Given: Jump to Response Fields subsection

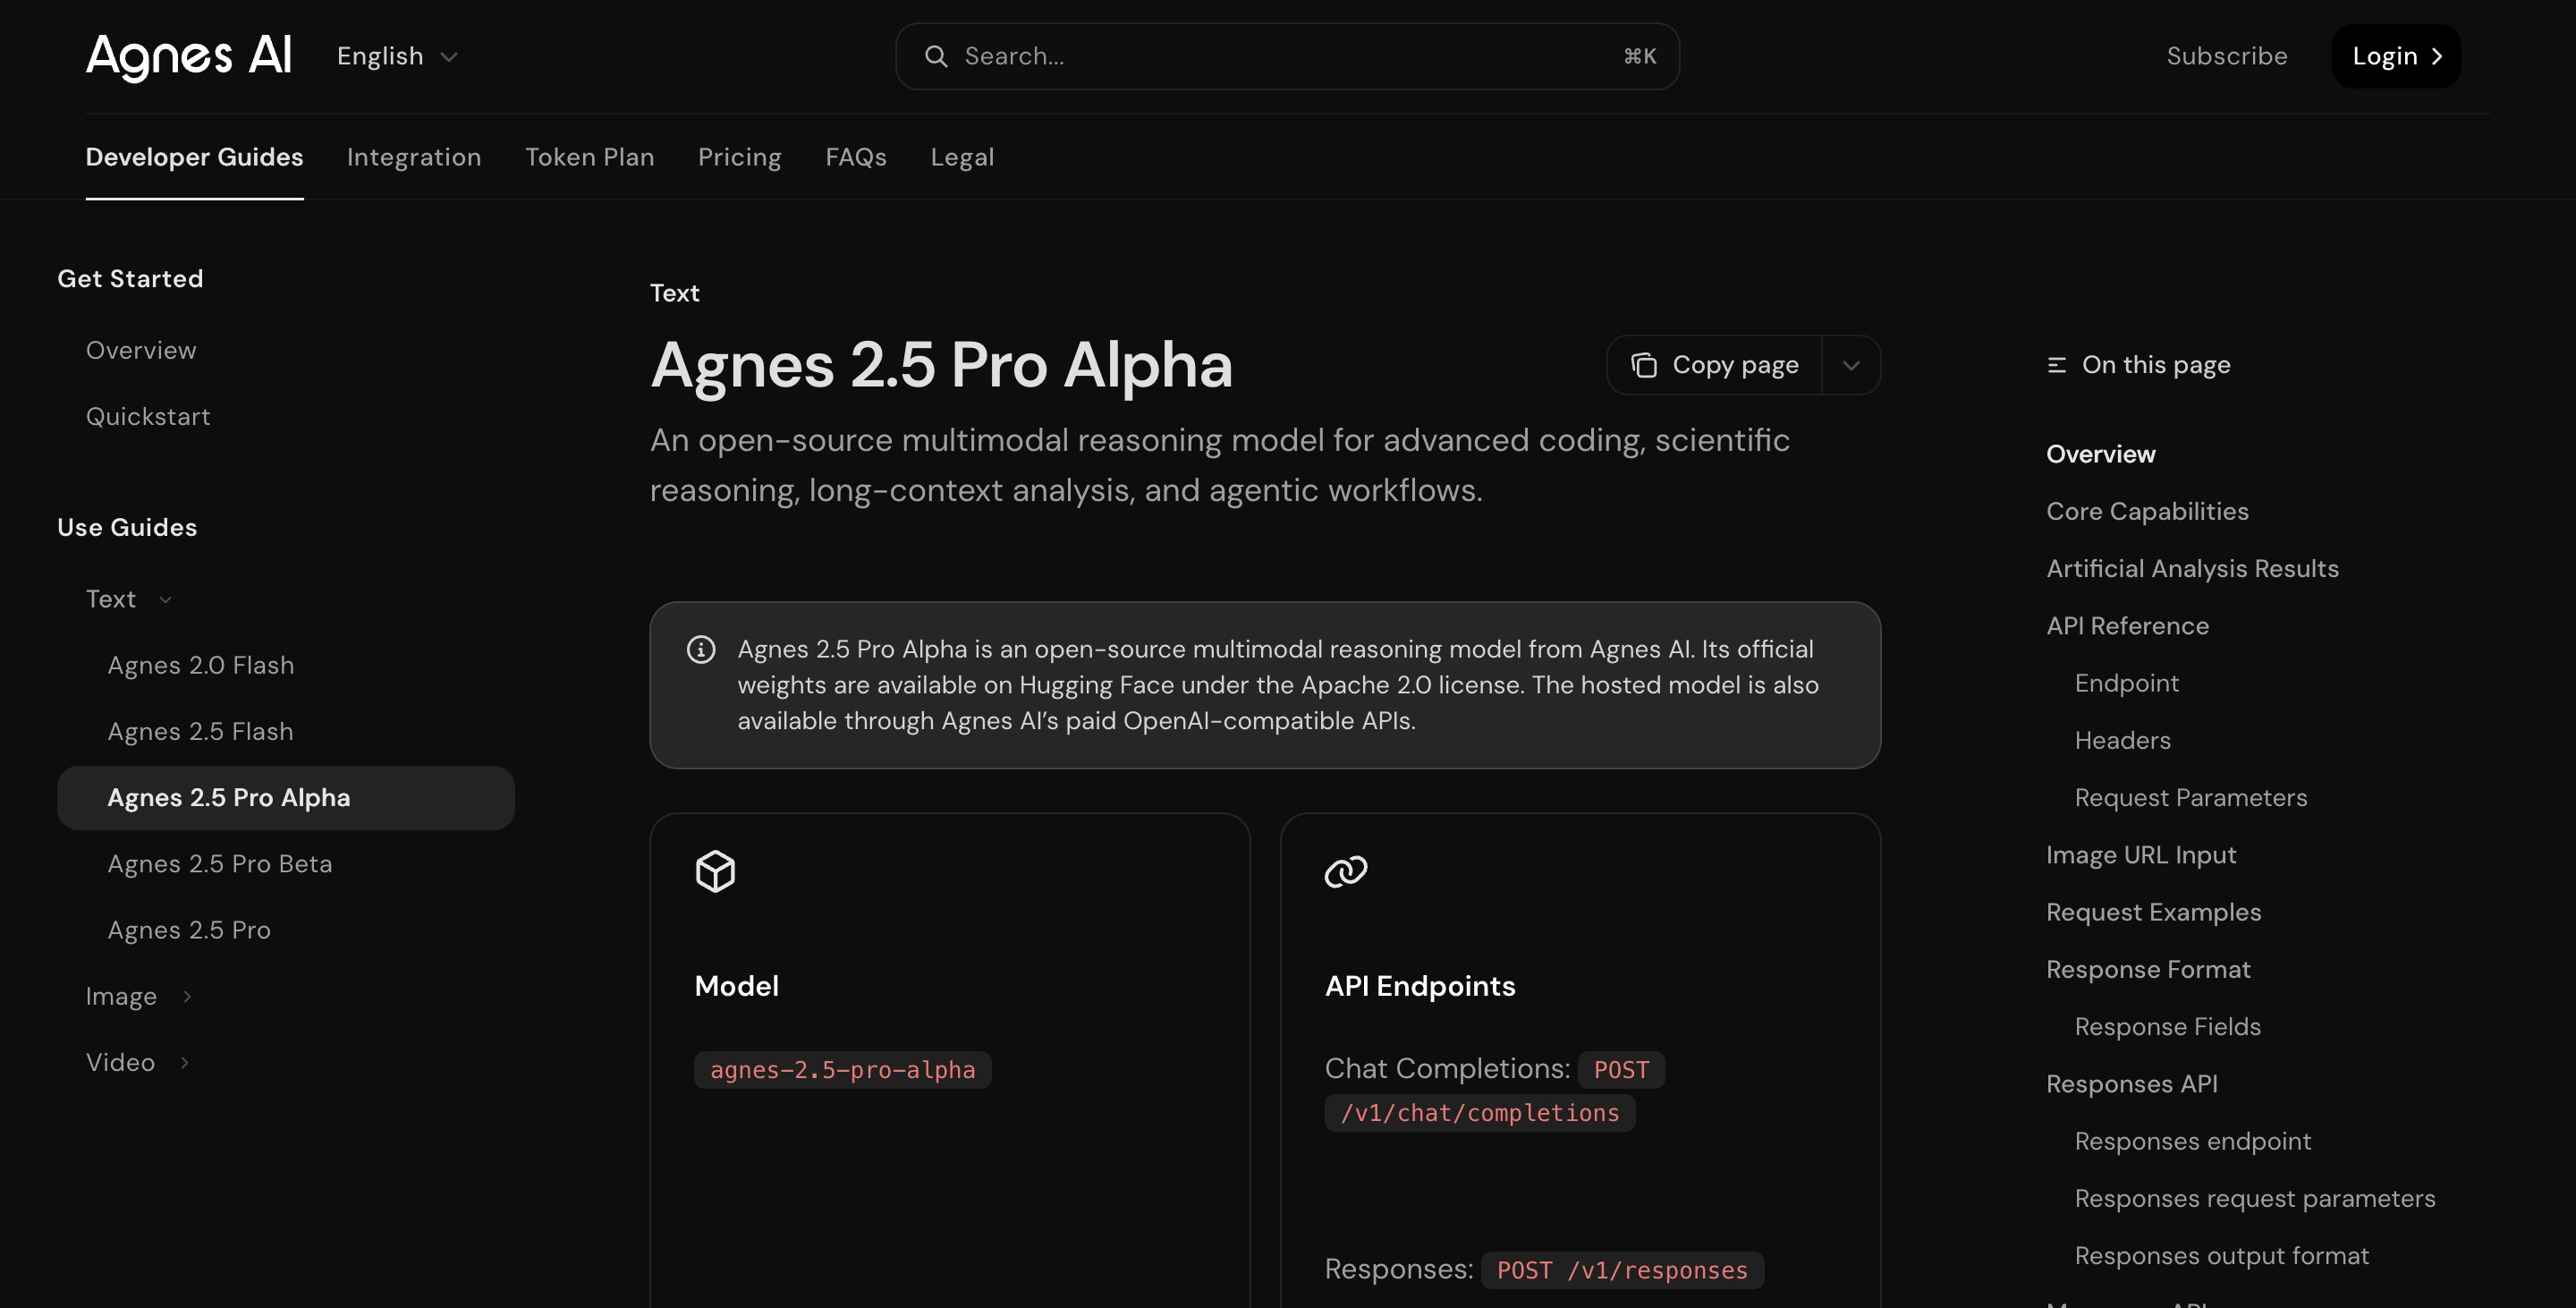Looking at the screenshot, I should tap(2167, 1026).
